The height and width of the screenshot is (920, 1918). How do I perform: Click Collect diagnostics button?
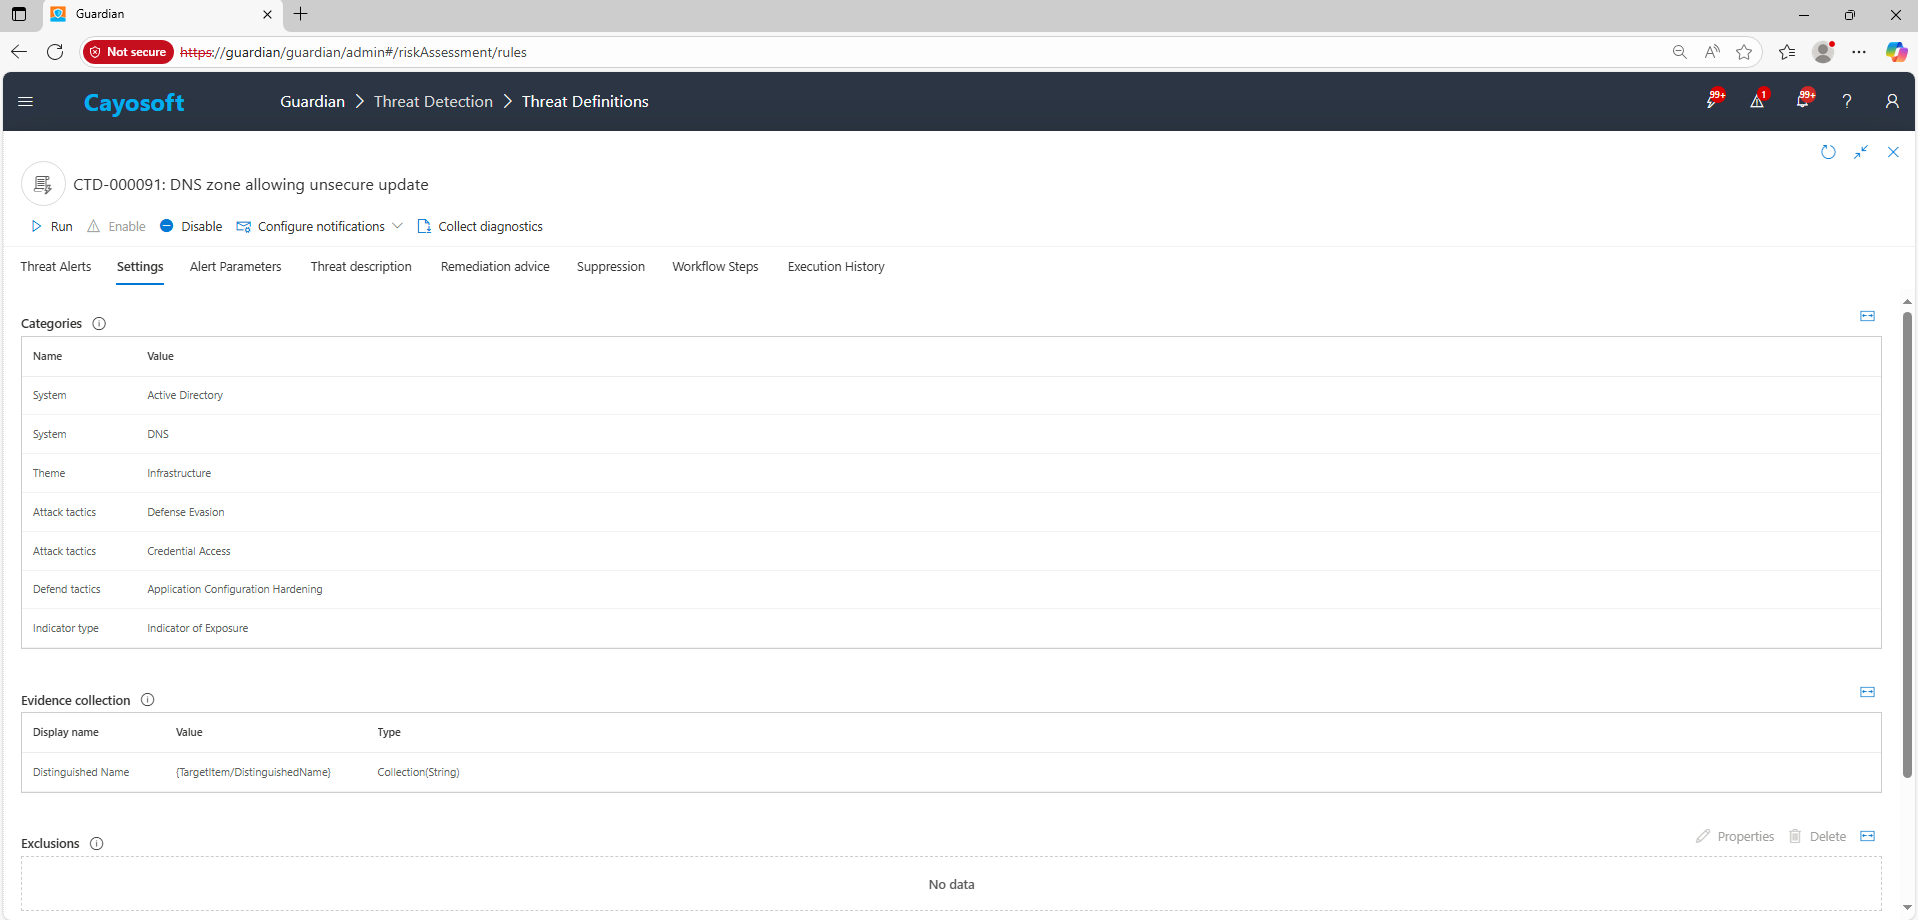pyautogui.click(x=480, y=227)
